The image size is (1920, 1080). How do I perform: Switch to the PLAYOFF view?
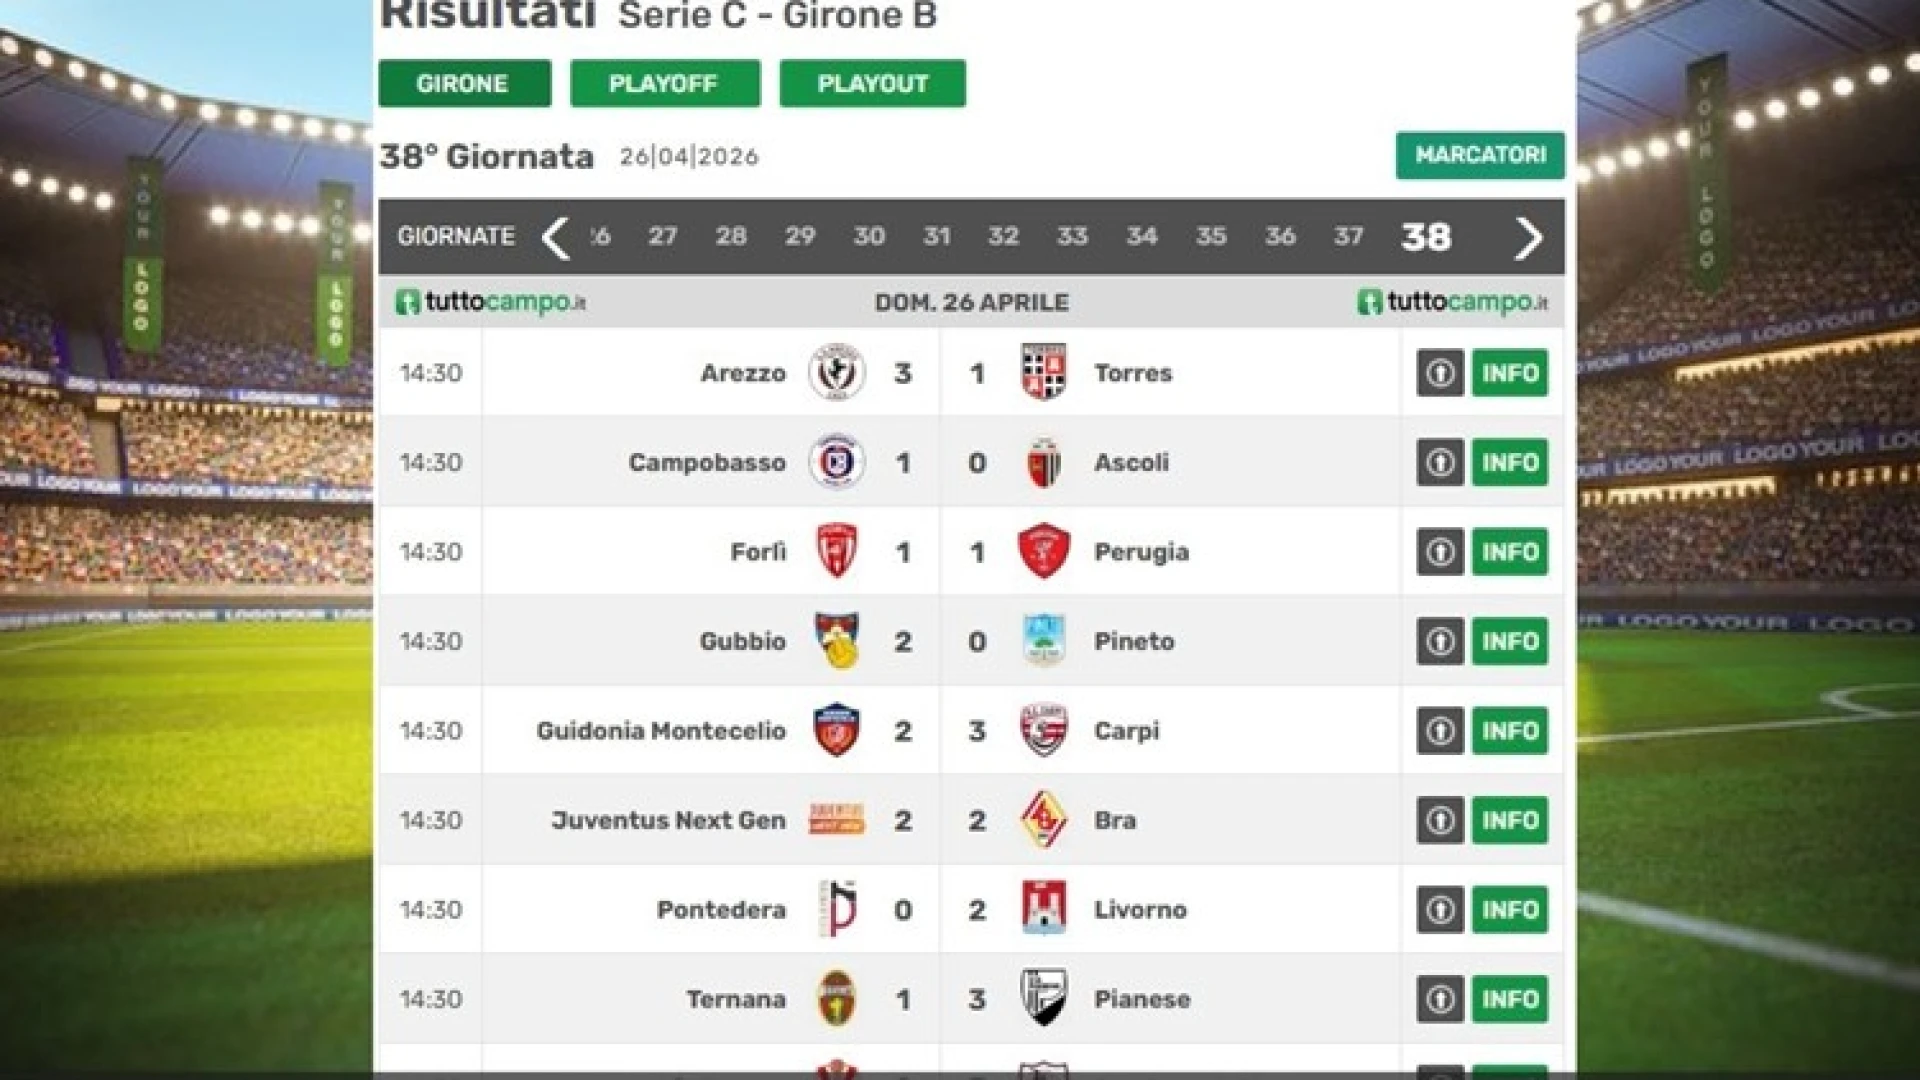click(662, 84)
